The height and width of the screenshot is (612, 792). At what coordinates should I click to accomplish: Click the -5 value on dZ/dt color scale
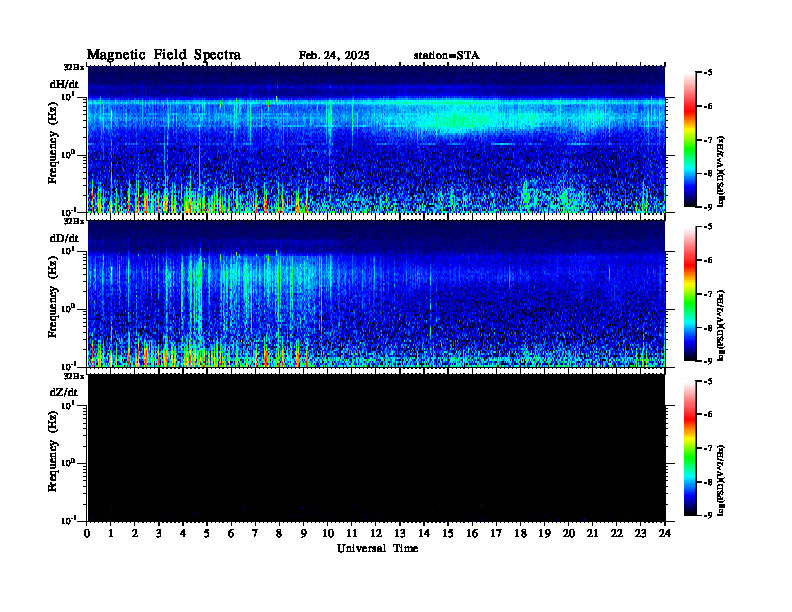point(708,381)
